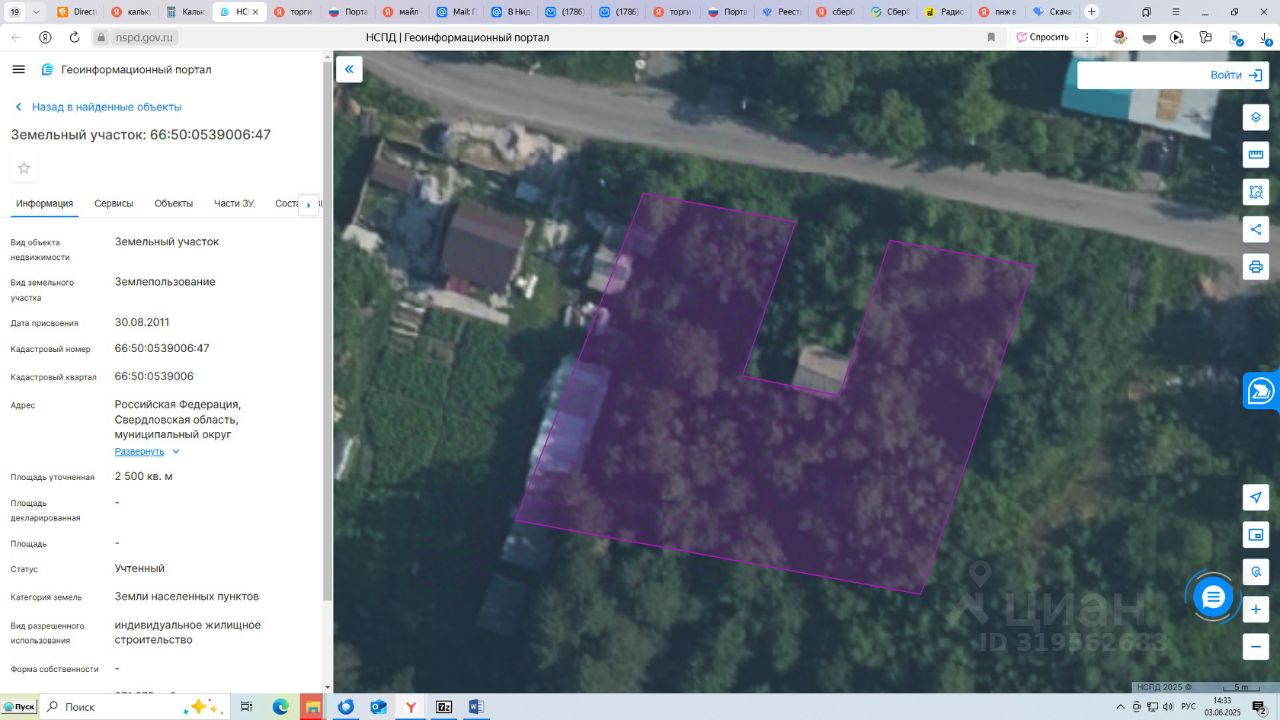
Task: Click the nspd.gov.ru address field
Action: click(x=145, y=37)
